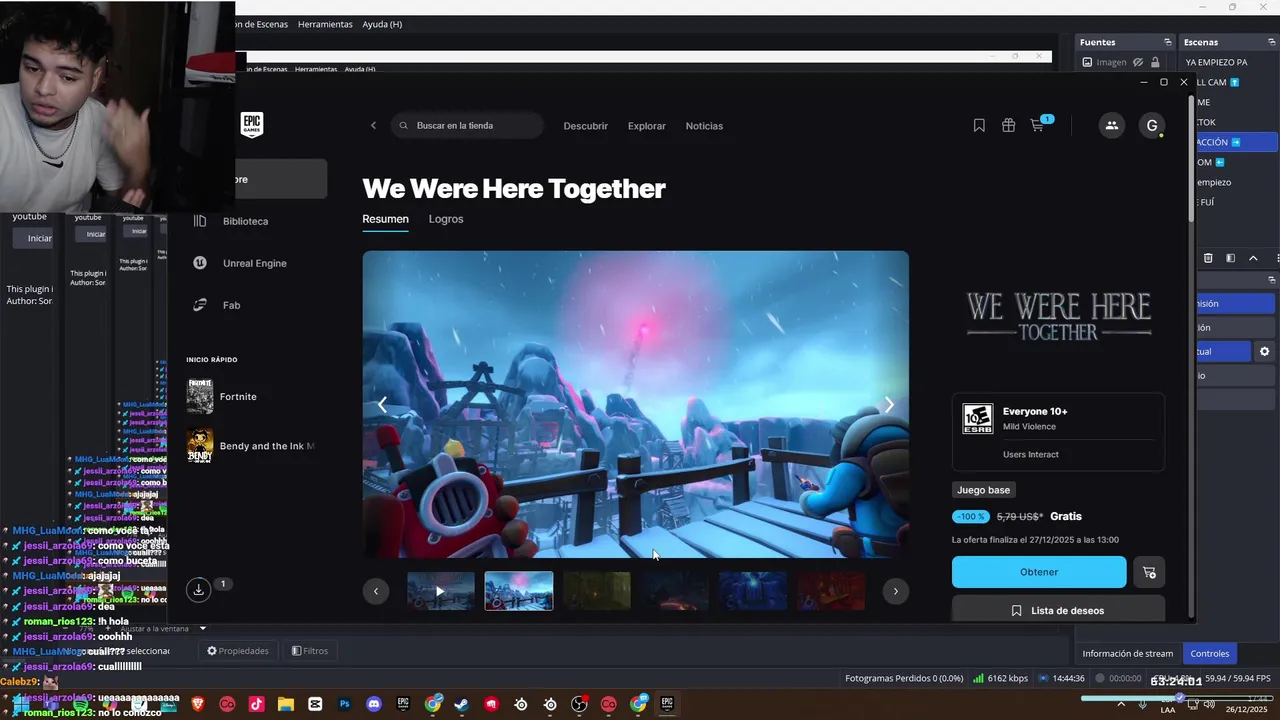The width and height of the screenshot is (1280, 720).
Task: Click the scrollbar of the Epic store page
Action: (1190, 158)
